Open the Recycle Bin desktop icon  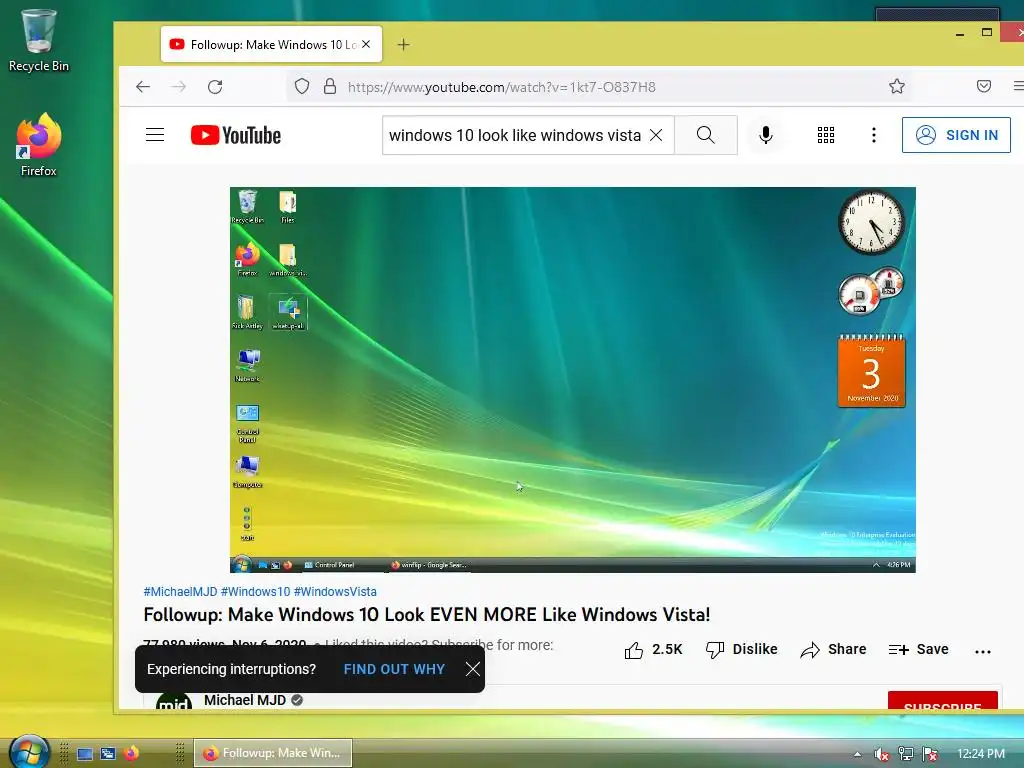39,40
